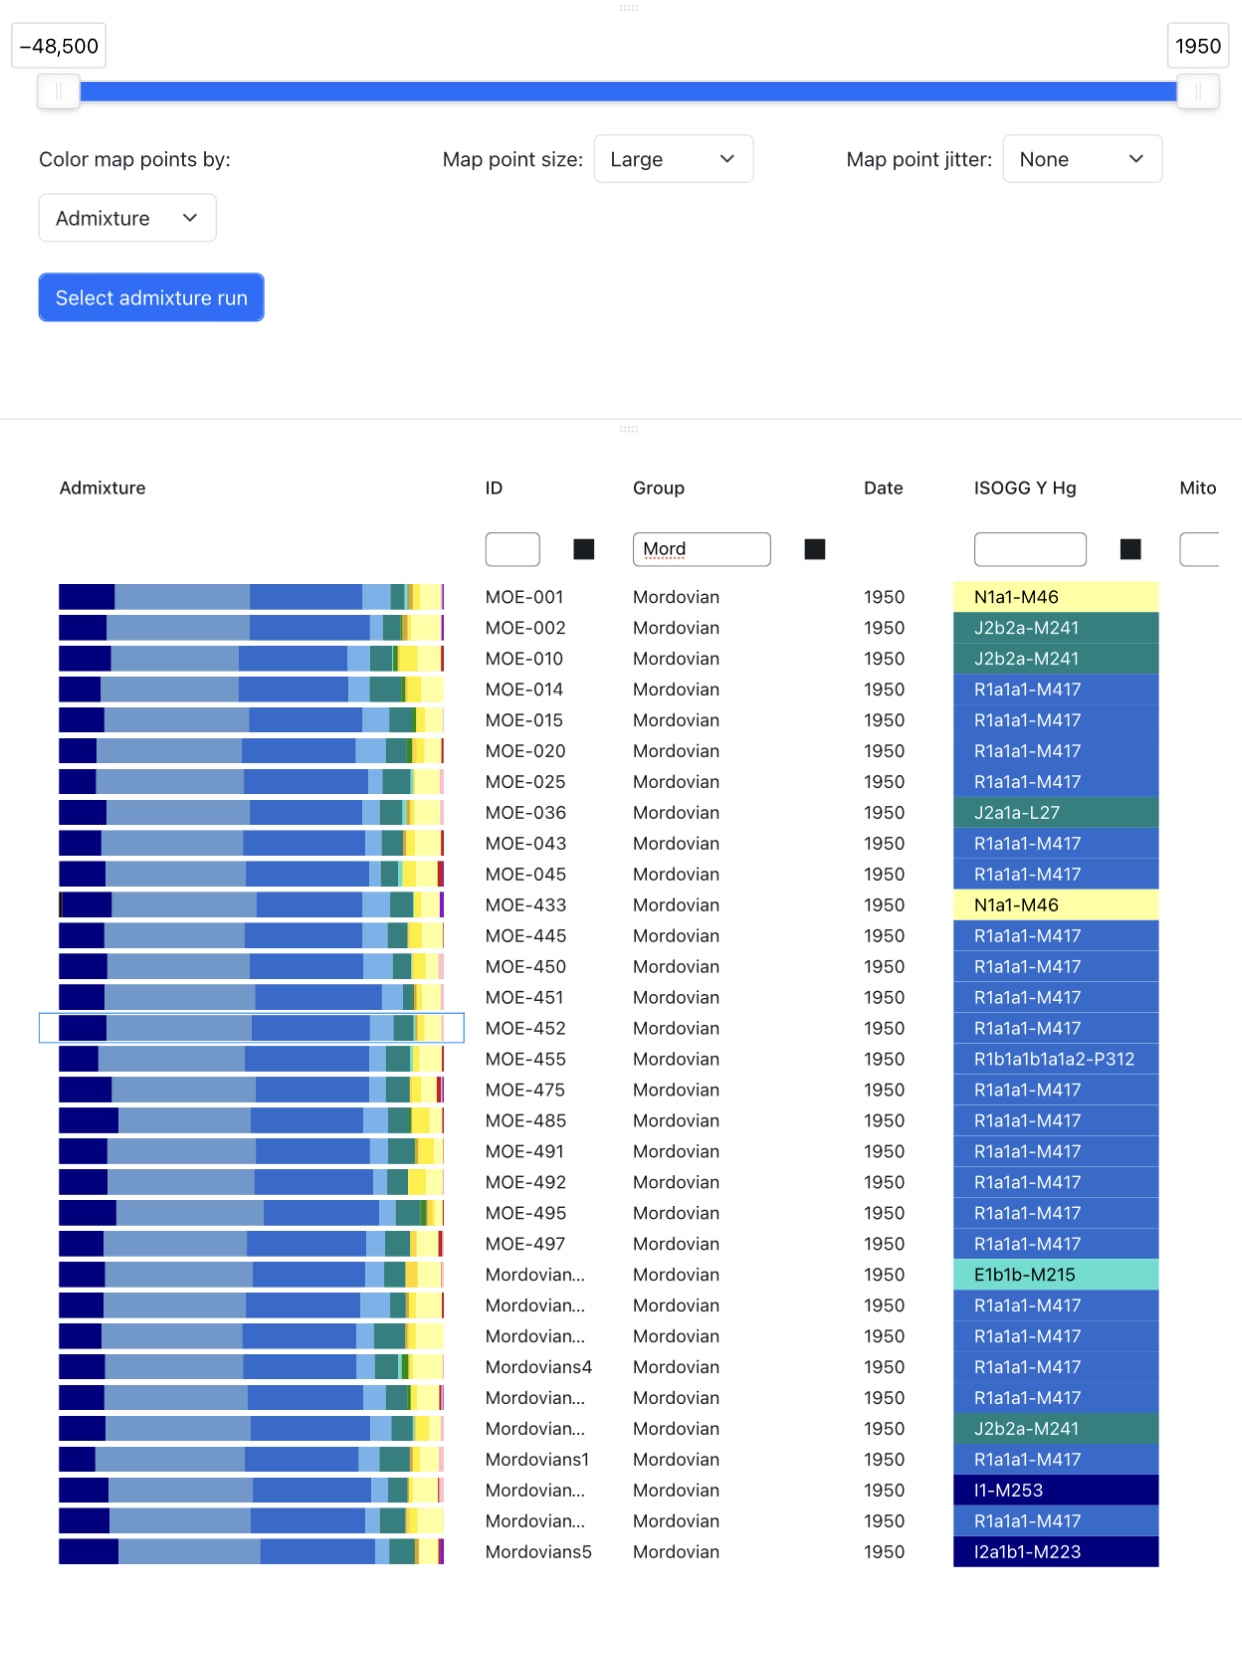Viewport: 1242px width, 1680px height.
Task: Select the MOE-452 admixture bar row
Action: point(251,1028)
